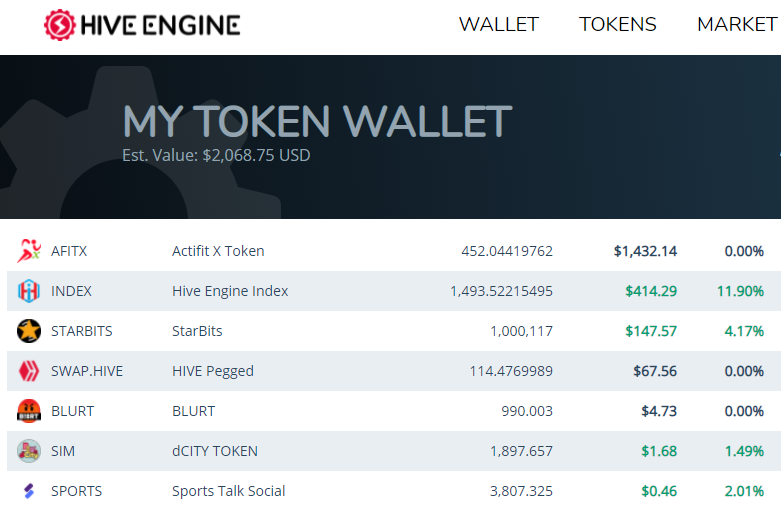781x510 pixels.
Task: Click the 1.49% change value
Action: point(744,451)
